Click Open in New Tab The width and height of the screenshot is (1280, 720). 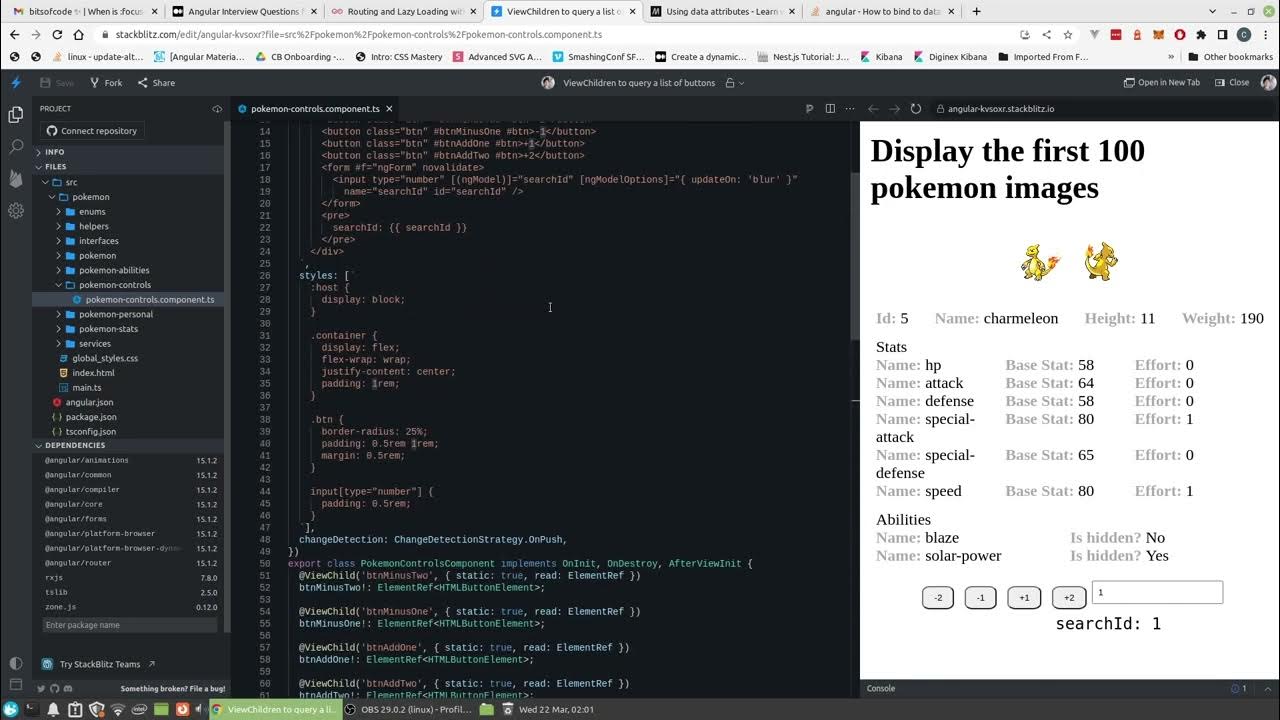point(1162,83)
